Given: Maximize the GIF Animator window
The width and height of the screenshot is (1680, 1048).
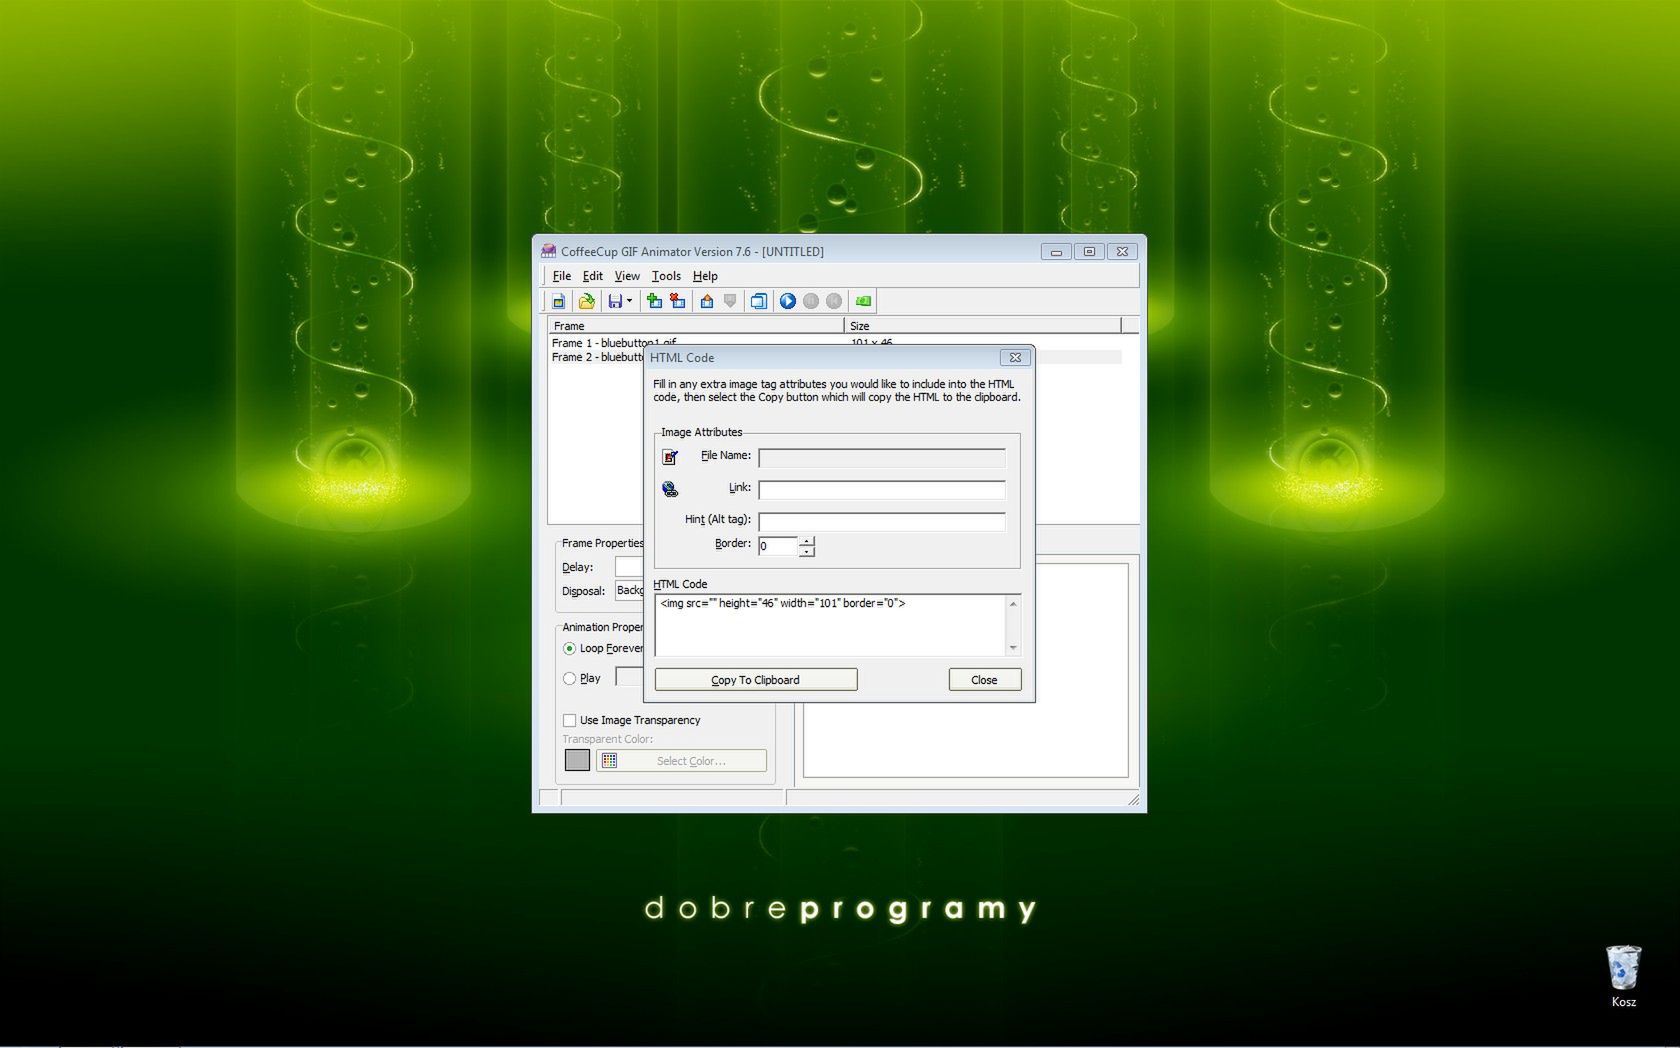Looking at the screenshot, I should point(1089,251).
